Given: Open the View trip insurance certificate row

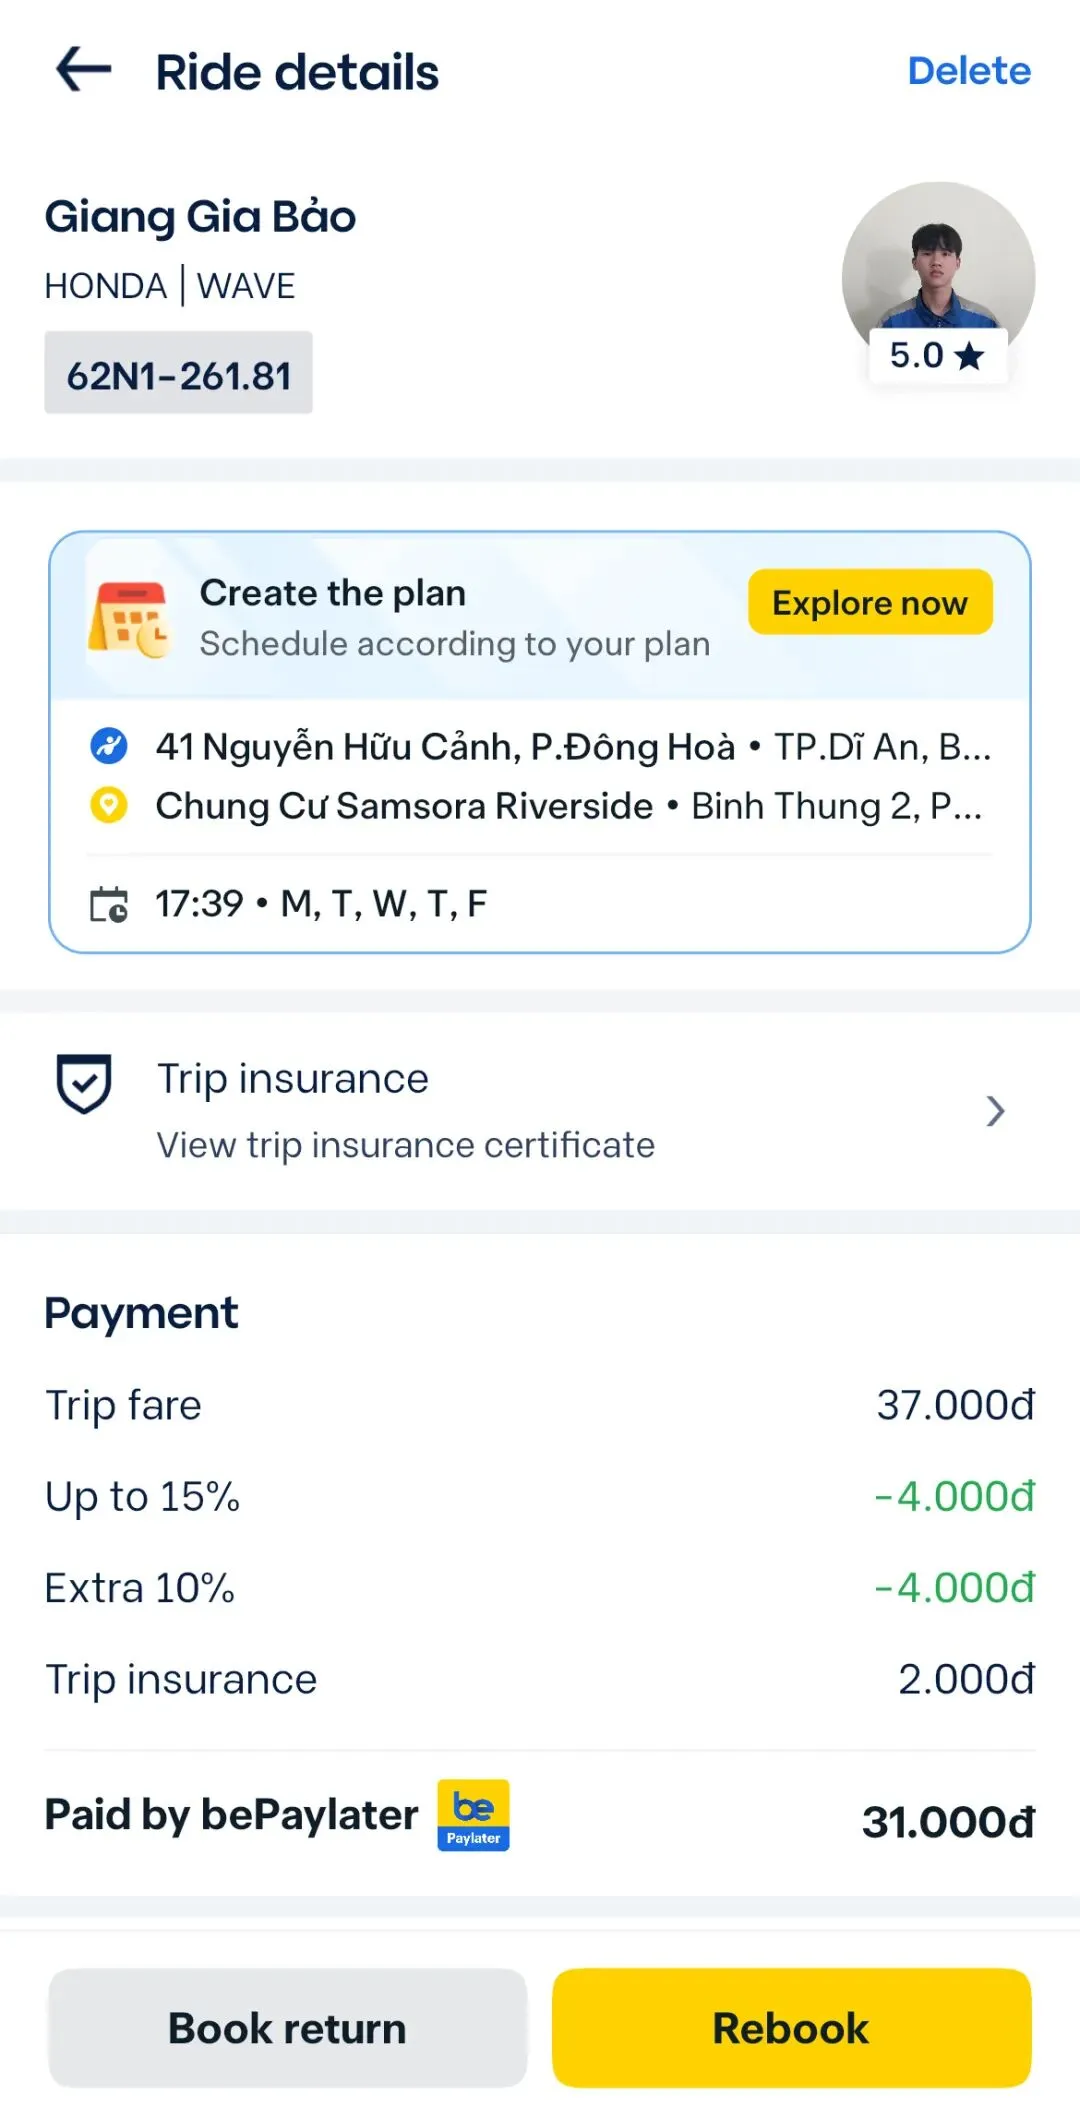Looking at the screenshot, I should (x=405, y=1145).
